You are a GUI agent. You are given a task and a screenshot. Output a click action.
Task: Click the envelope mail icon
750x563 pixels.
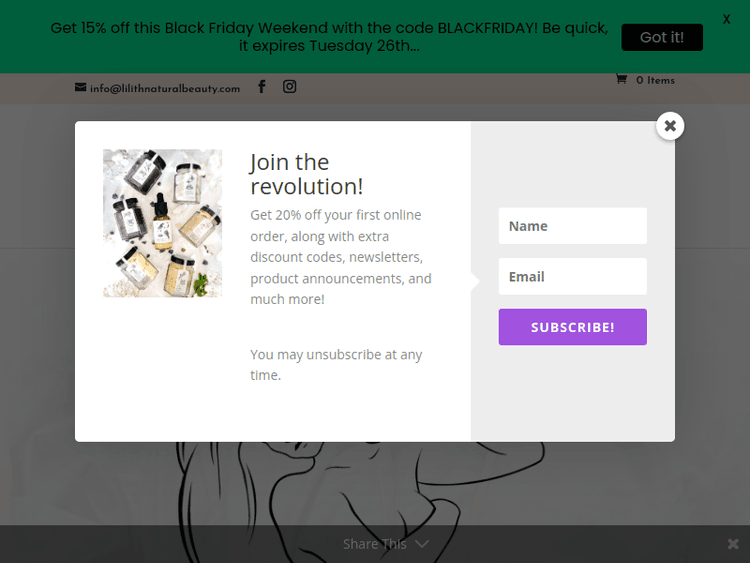point(81,88)
